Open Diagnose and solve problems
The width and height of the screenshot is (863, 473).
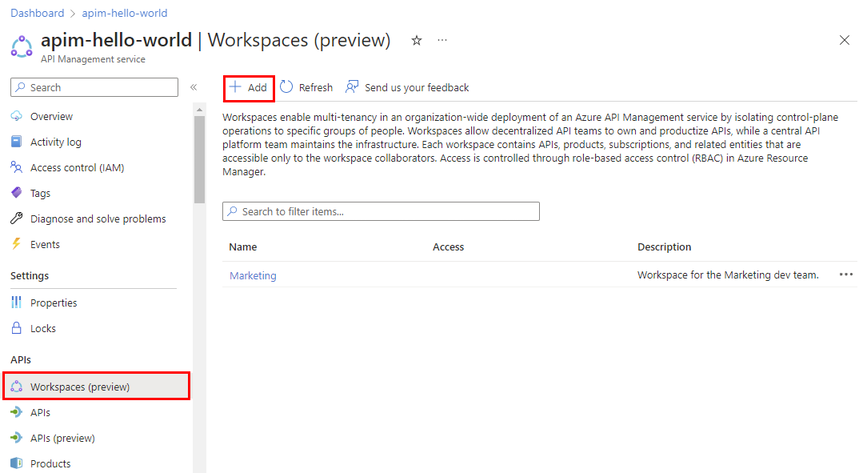[96, 219]
